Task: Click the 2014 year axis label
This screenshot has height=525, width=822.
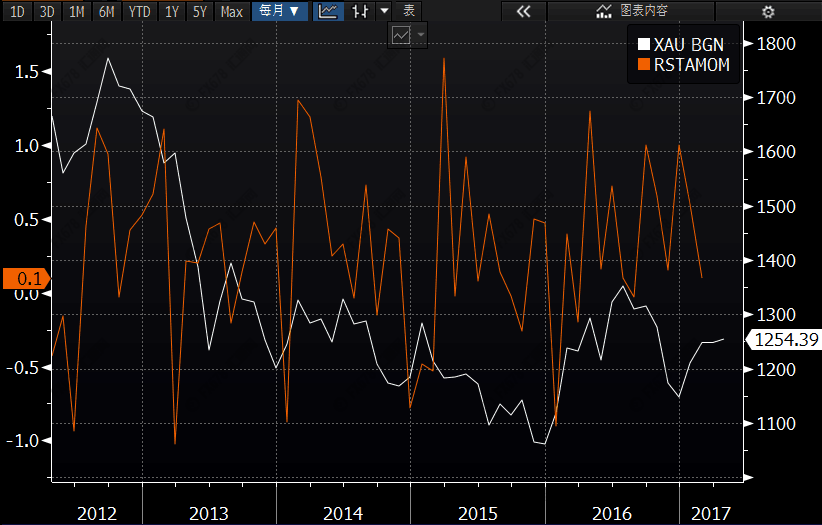Action: click(343, 513)
